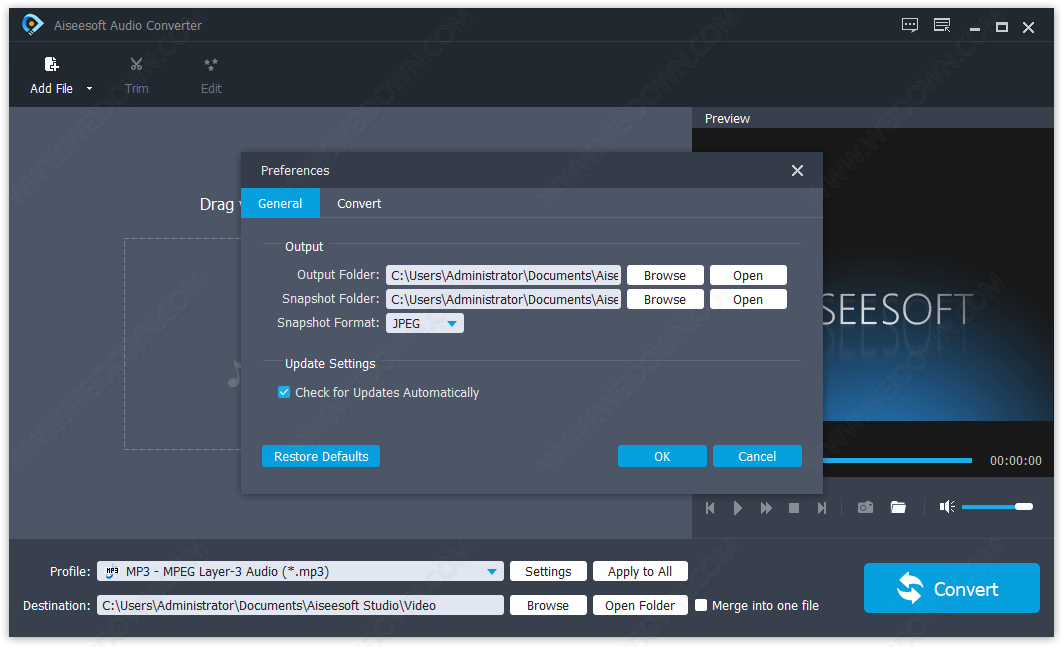Fast forward the preview

(766, 508)
